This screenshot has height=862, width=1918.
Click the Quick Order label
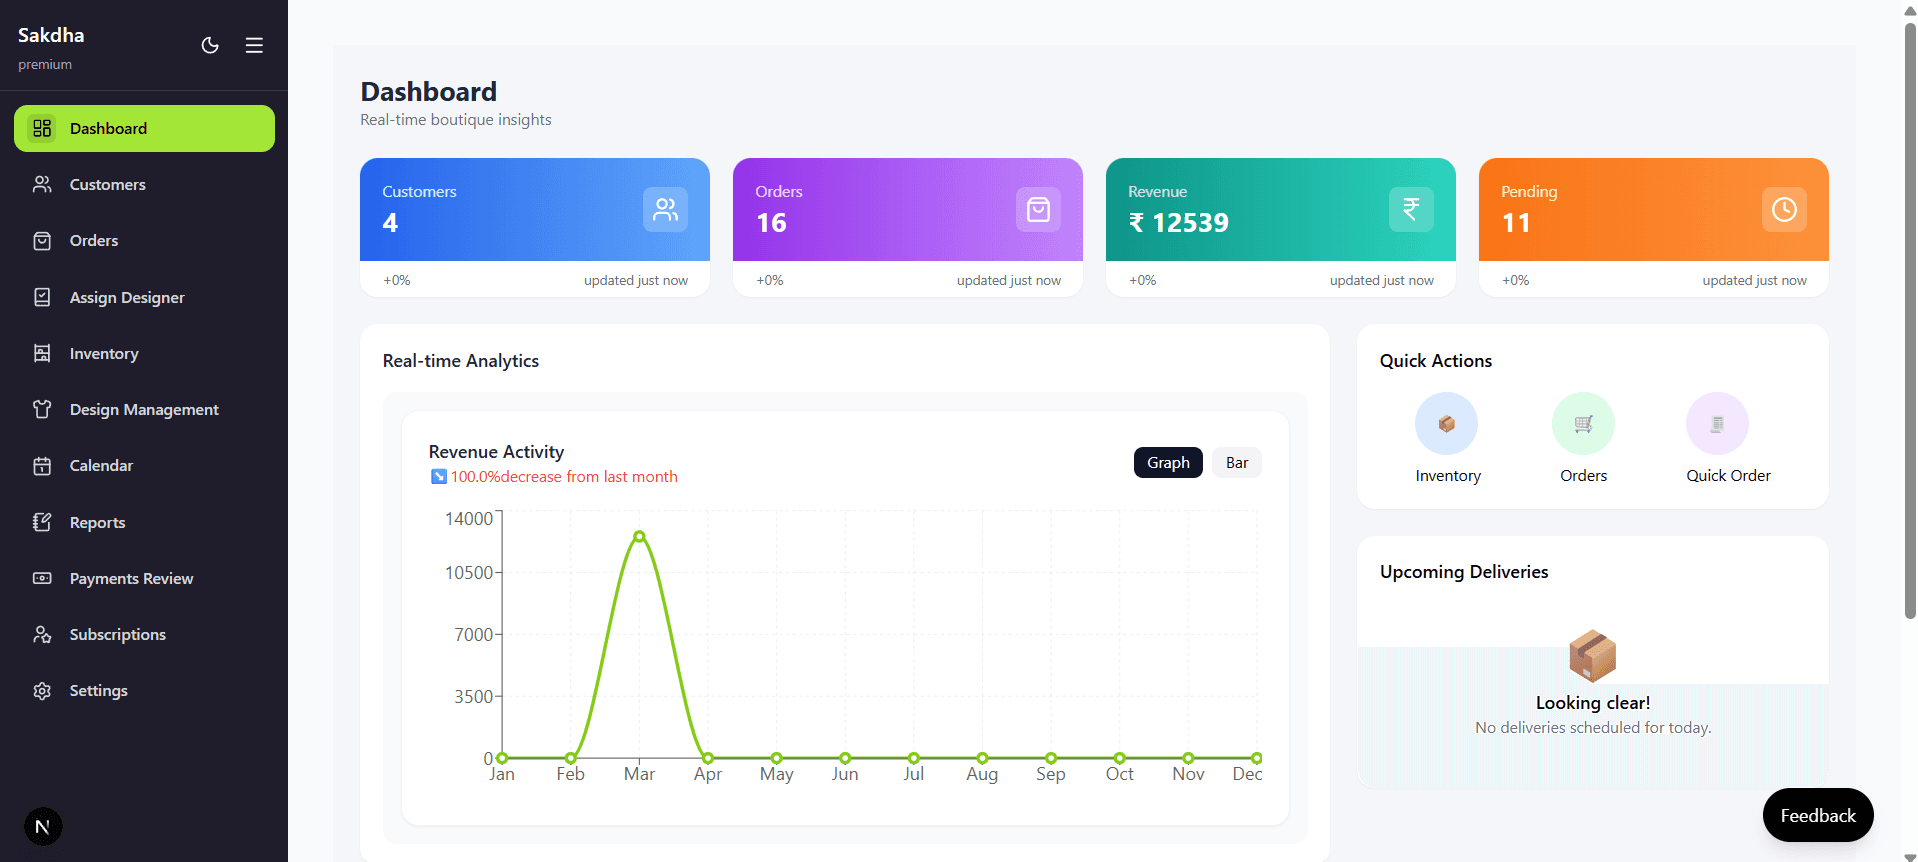(1728, 476)
